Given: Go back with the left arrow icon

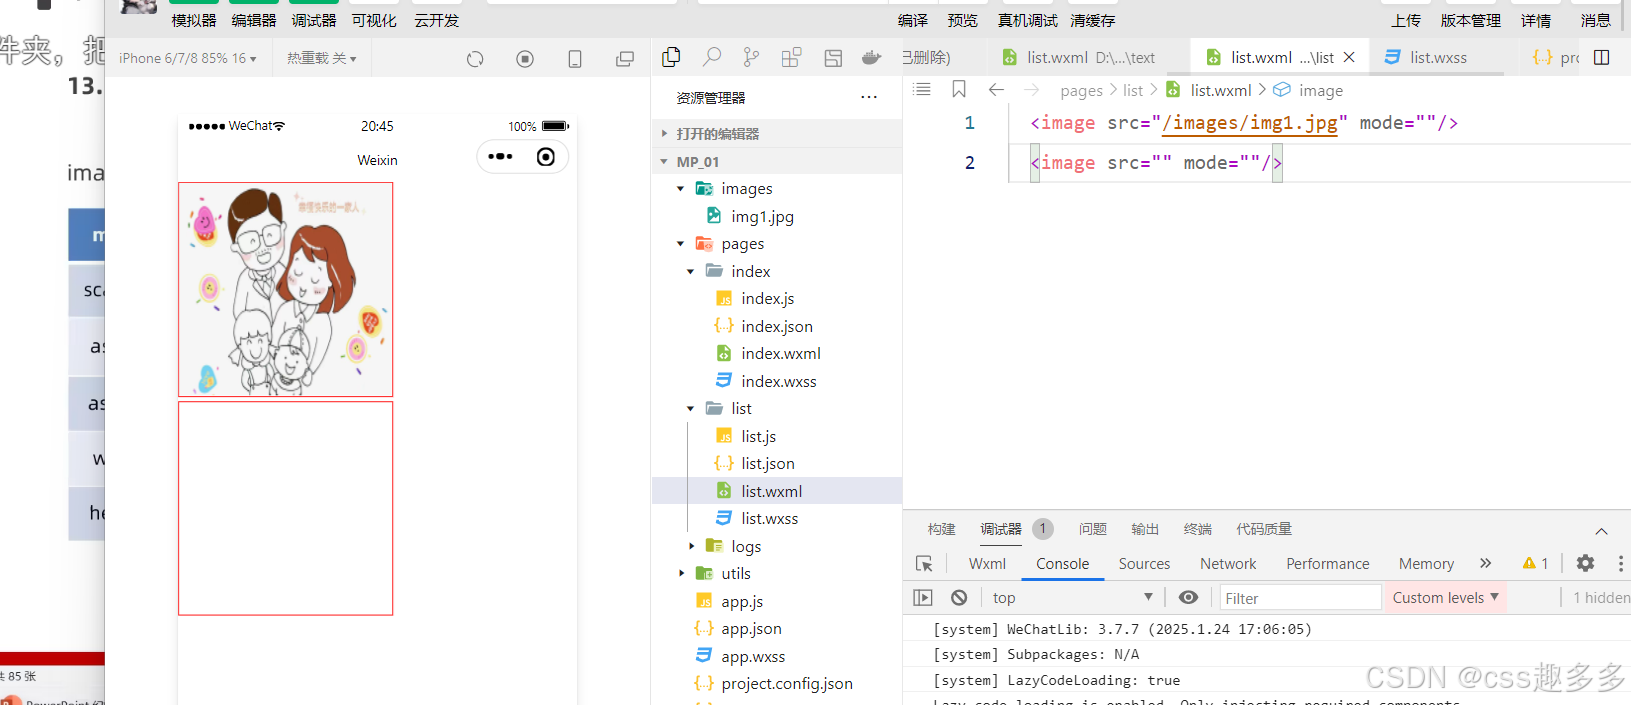Looking at the screenshot, I should [x=996, y=90].
